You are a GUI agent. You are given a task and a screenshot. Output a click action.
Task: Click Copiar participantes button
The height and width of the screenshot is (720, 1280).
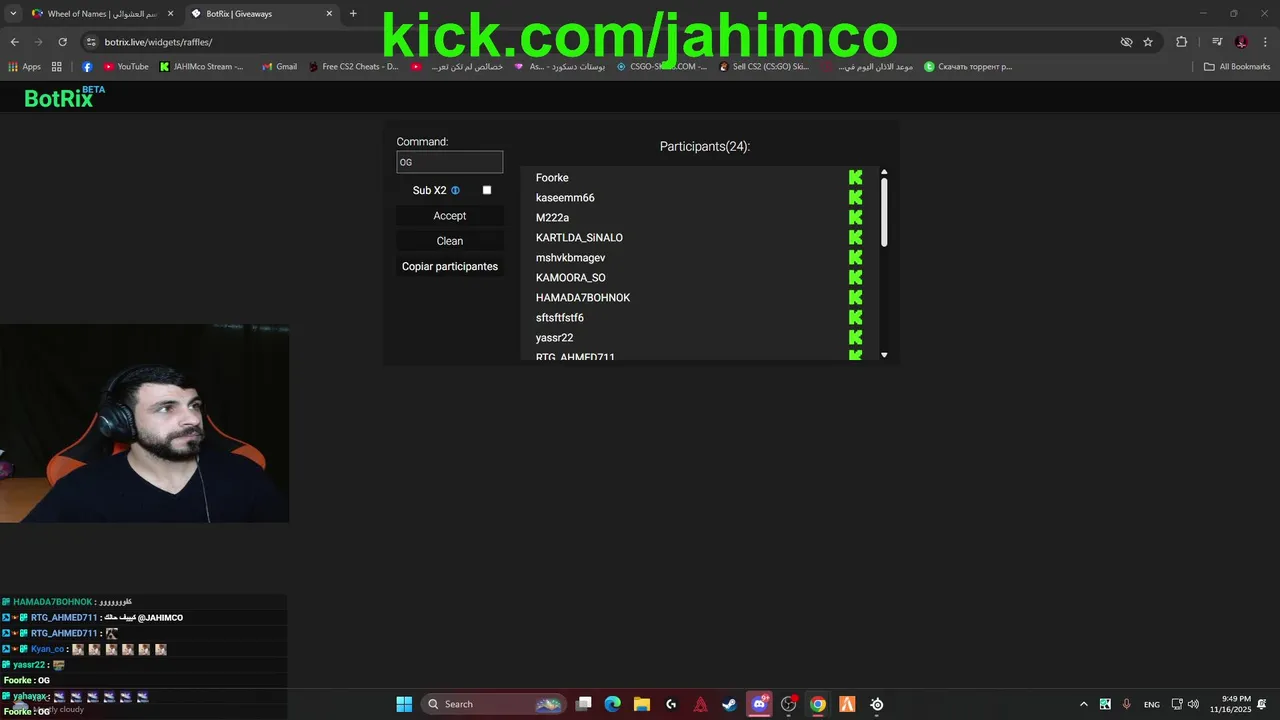click(x=450, y=266)
